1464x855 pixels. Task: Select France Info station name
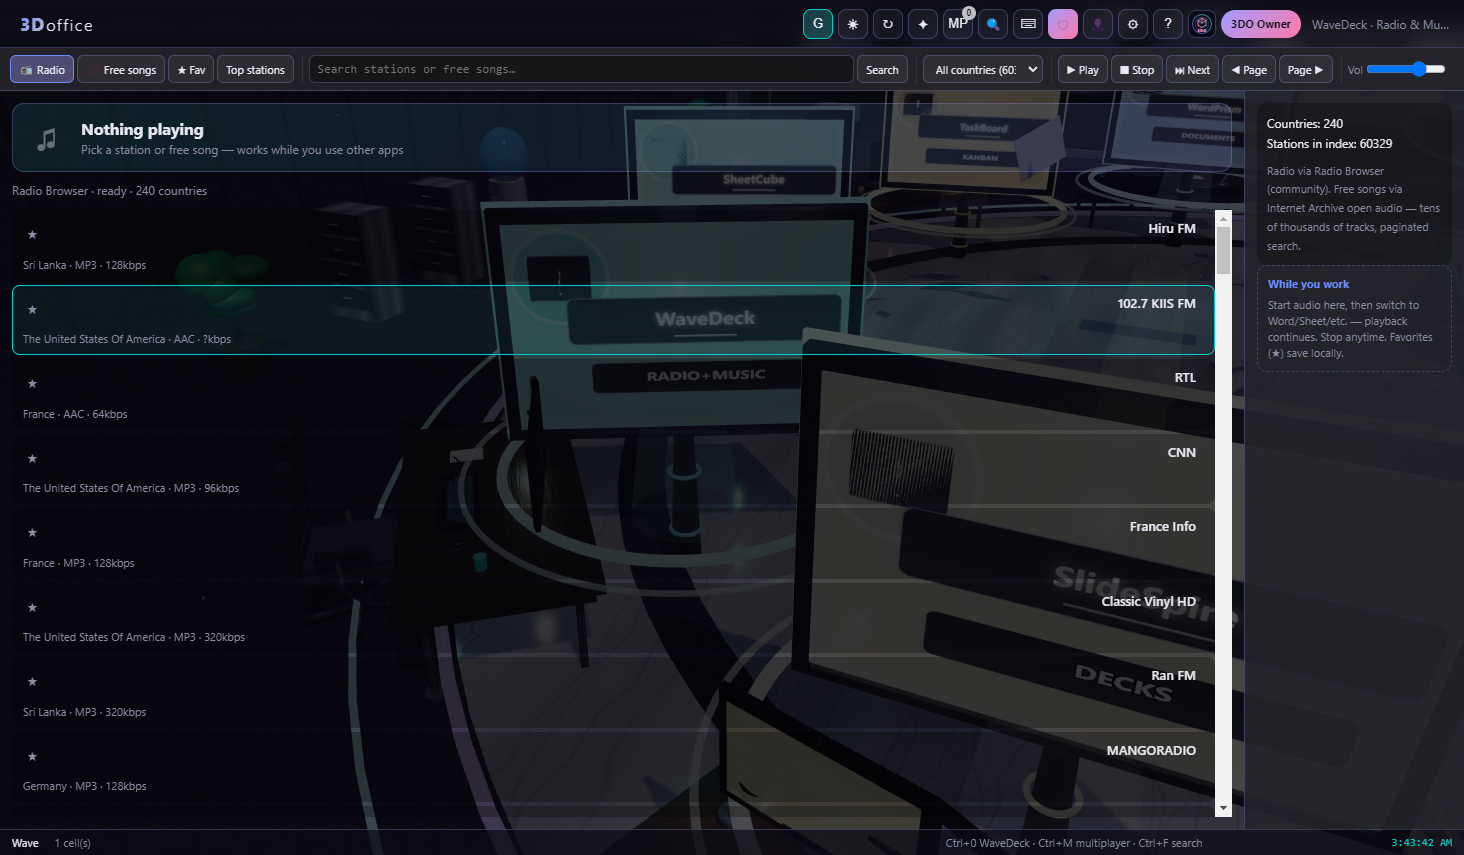(x=1163, y=527)
